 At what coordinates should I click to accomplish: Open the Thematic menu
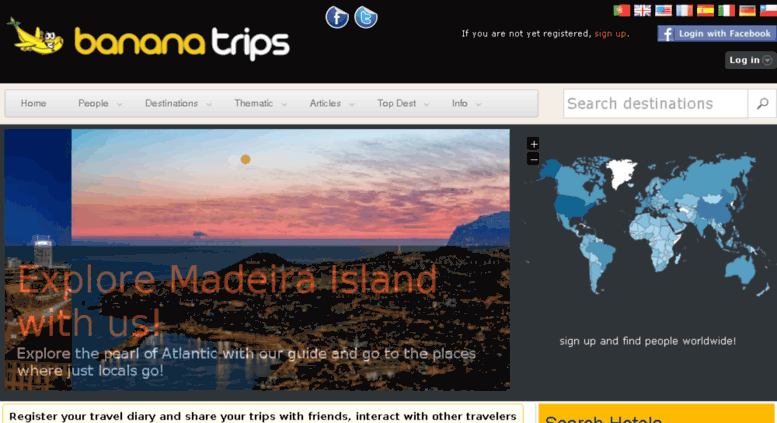coord(260,104)
